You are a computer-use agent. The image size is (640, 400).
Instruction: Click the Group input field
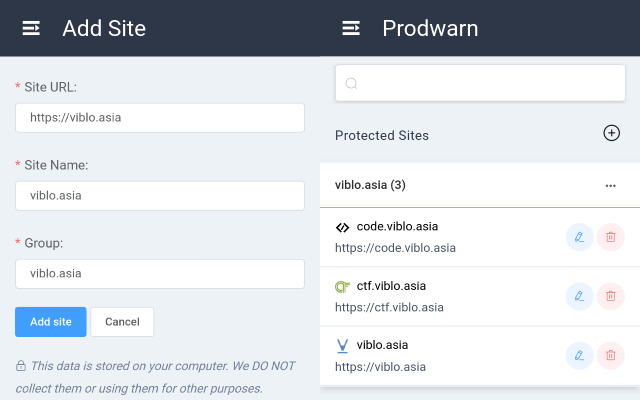pyautogui.click(x=160, y=273)
